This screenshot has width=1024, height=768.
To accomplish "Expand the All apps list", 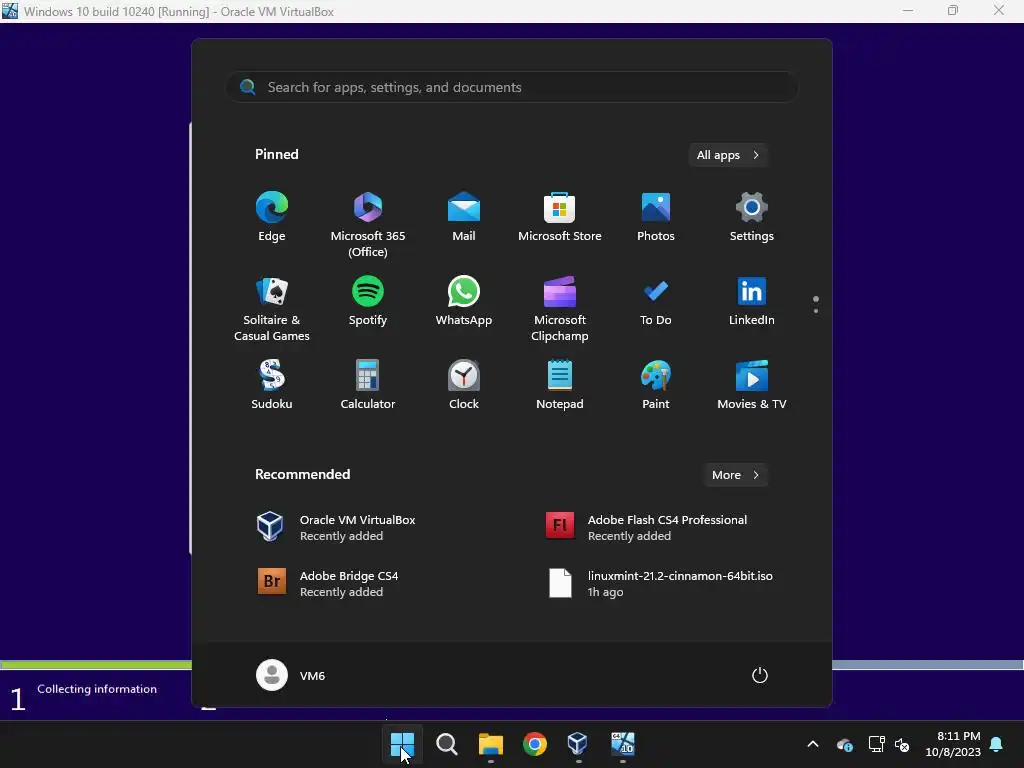I will [728, 155].
